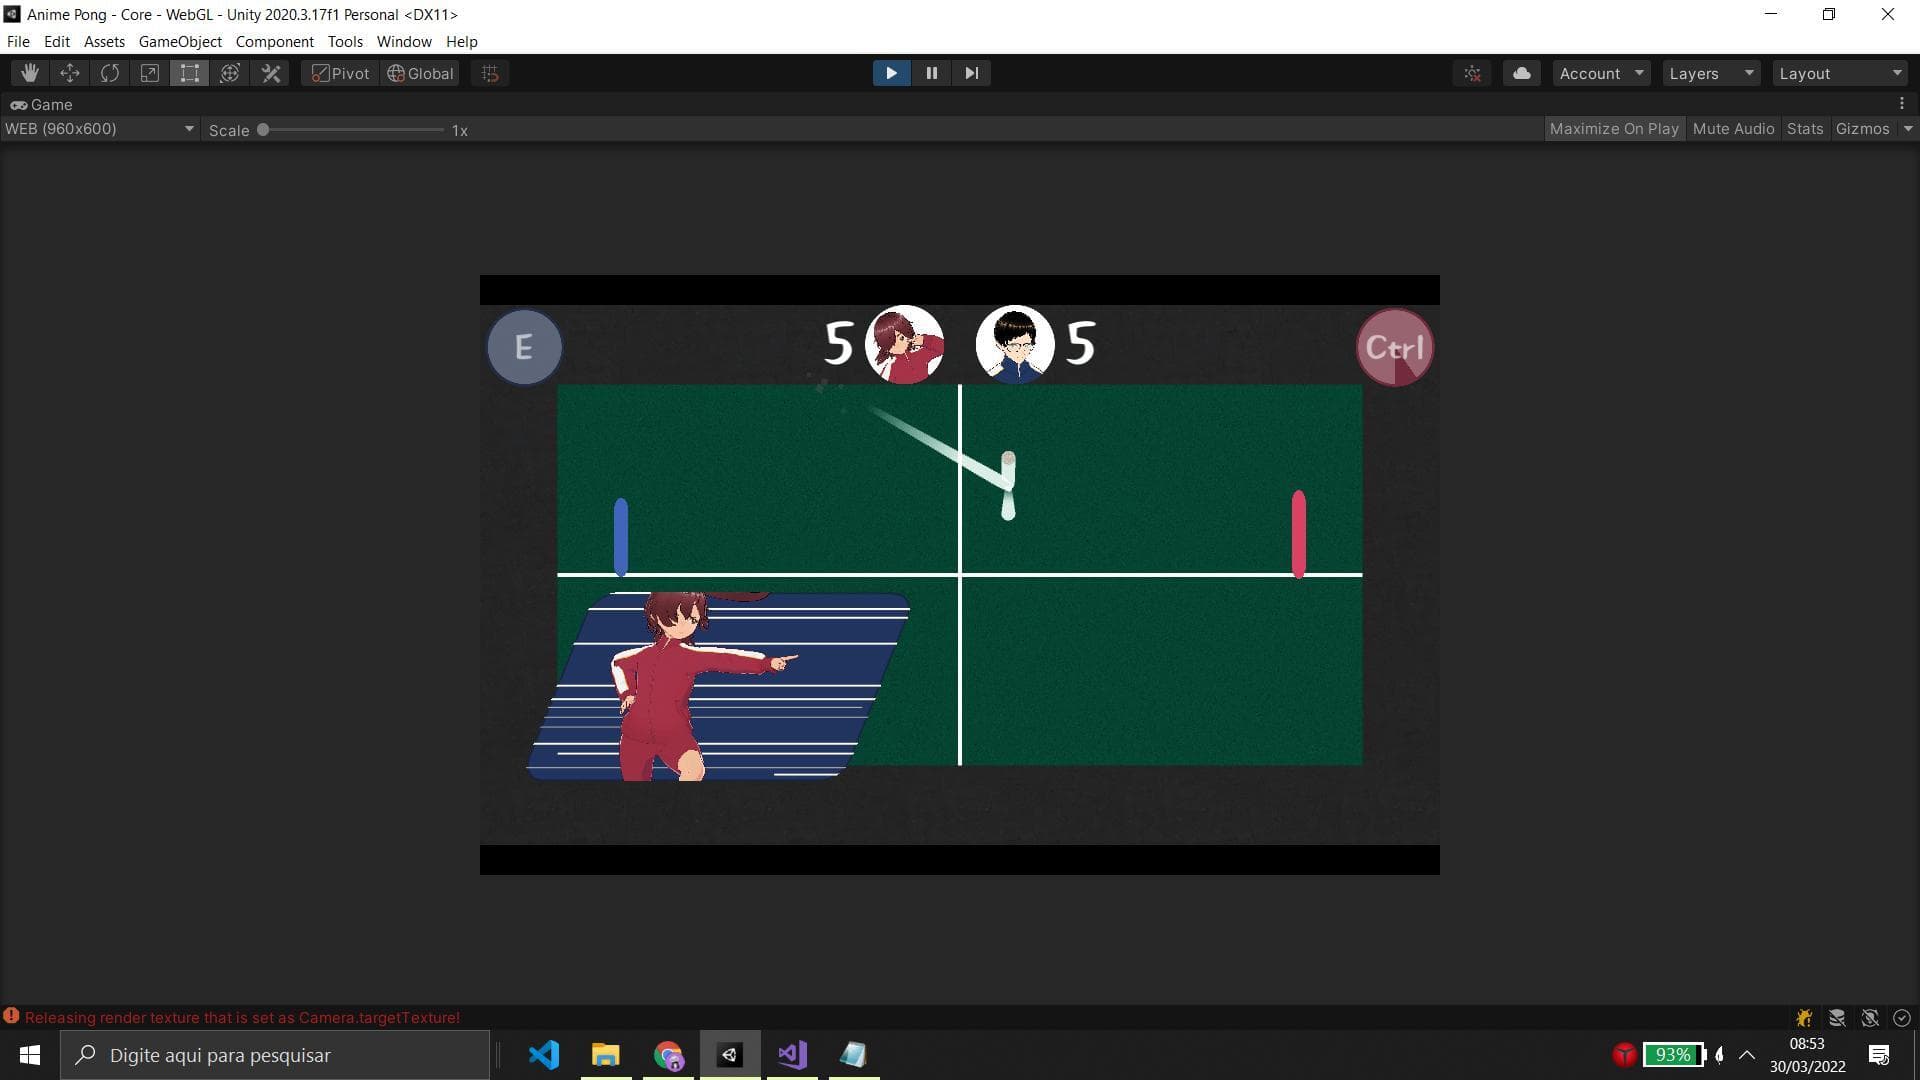This screenshot has width=1920, height=1080.
Task: Open the WEB (960x600) resolution dropdown
Action: click(x=99, y=129)
